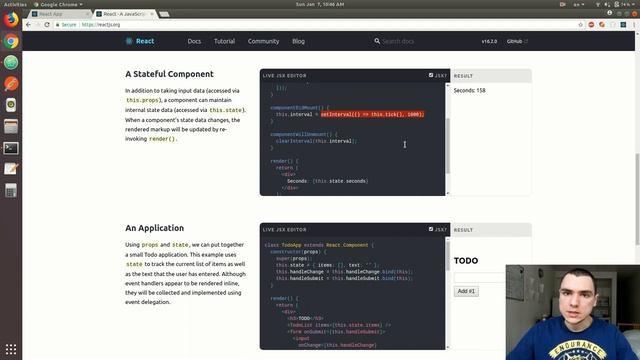Open the Calculator from the dock
The image size is (640, 360).
(x=11, y=190)
